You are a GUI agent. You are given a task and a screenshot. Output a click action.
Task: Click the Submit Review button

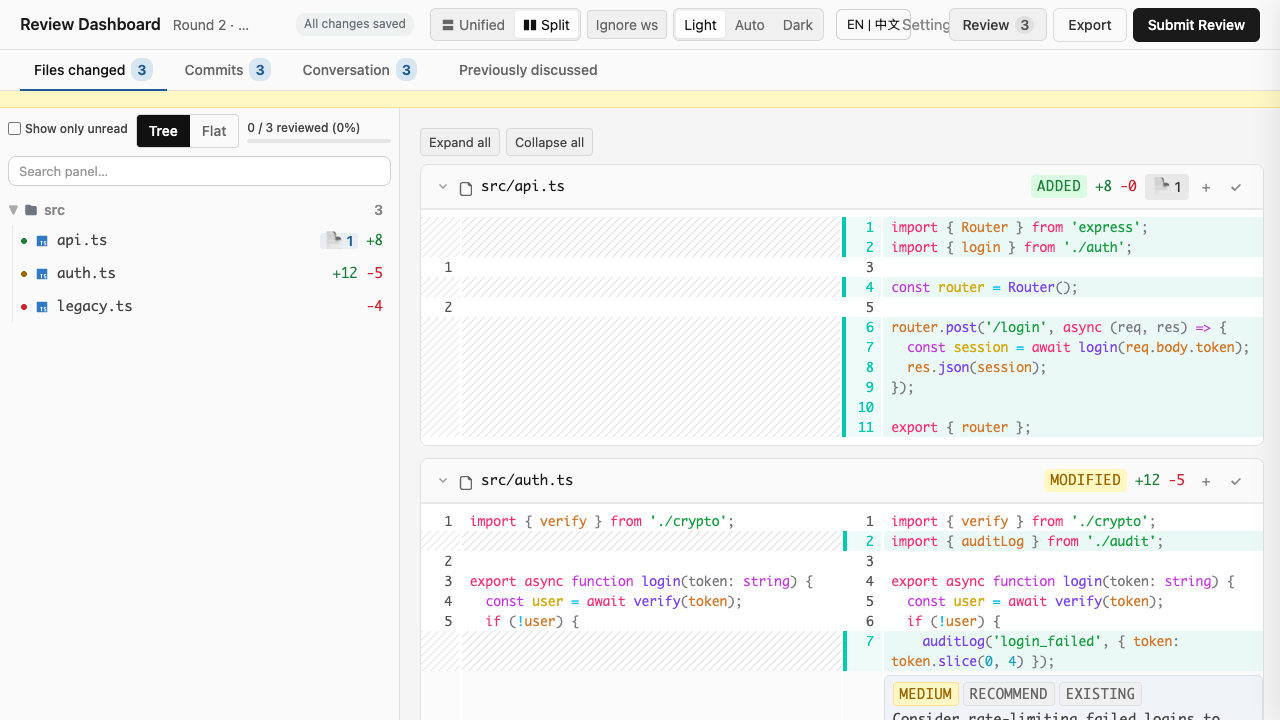(1196, 25)
